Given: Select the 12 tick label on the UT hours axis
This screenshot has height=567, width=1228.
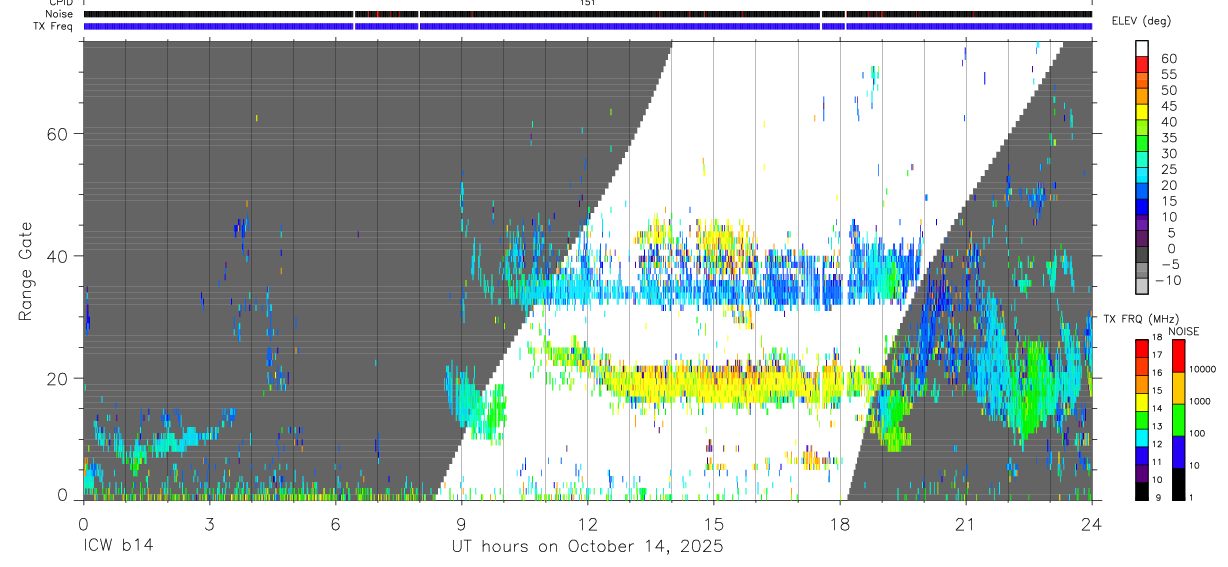Looking at the screenshot, I should 587,523.
